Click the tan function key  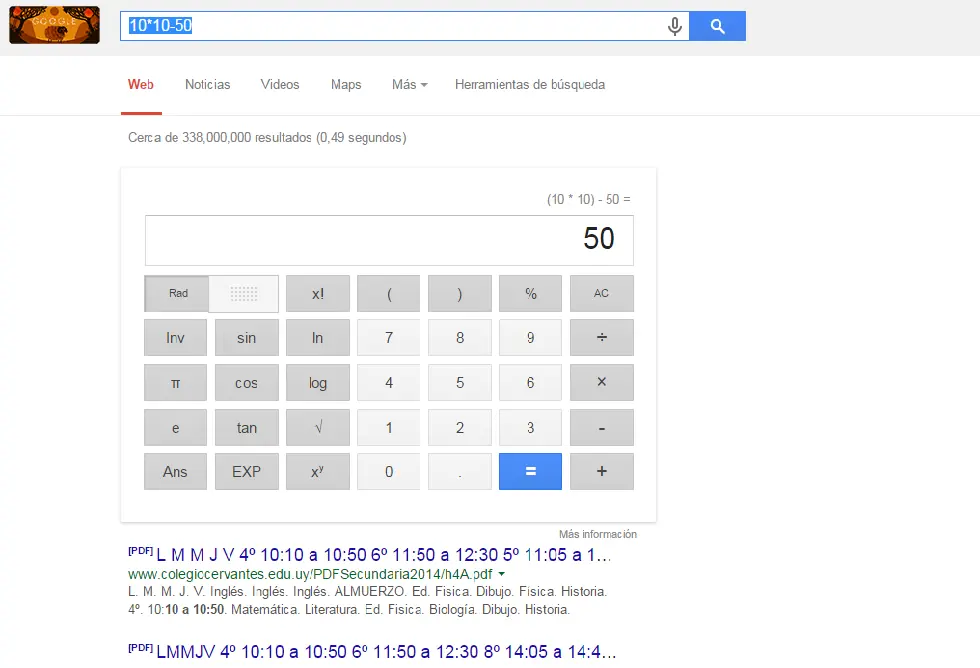(247, 427)
